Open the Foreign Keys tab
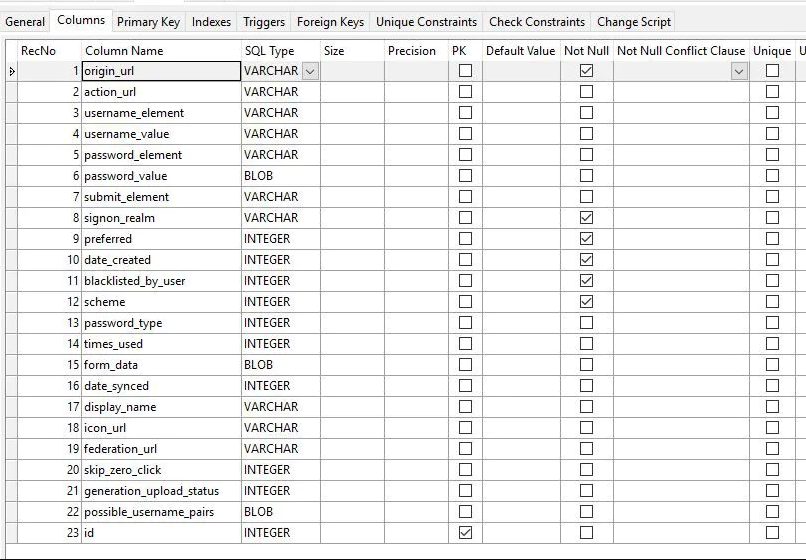This screenshot has height=560, width=806. 330,21
